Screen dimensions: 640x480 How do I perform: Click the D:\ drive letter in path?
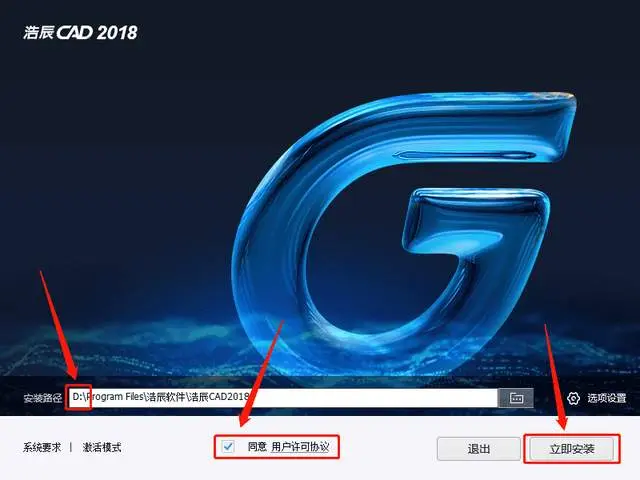coord(78,397)
